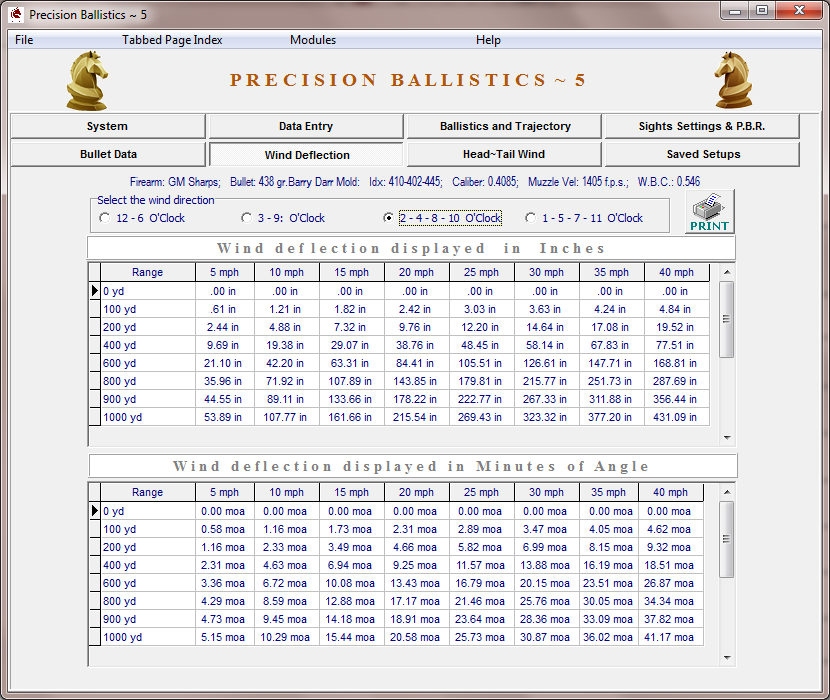Switch to the Bullet Data tab
830x700 pixels.
(108, 154)
